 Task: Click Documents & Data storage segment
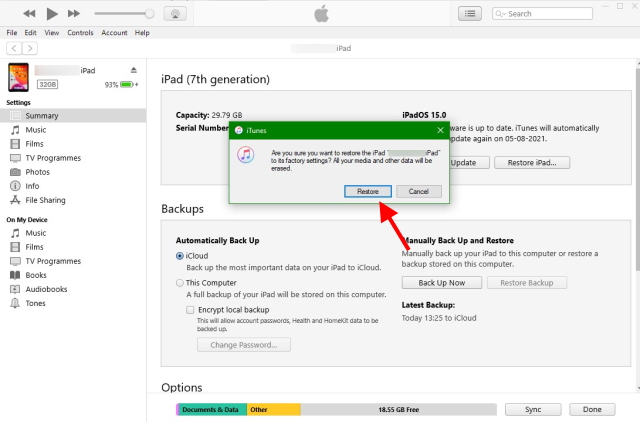[x=211, y=409]
